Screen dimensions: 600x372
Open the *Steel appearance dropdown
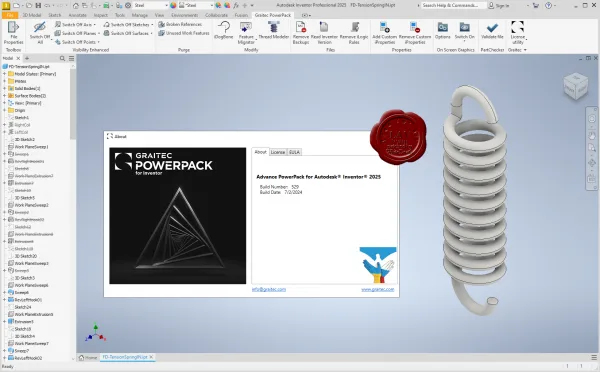(x=211, y=5)
